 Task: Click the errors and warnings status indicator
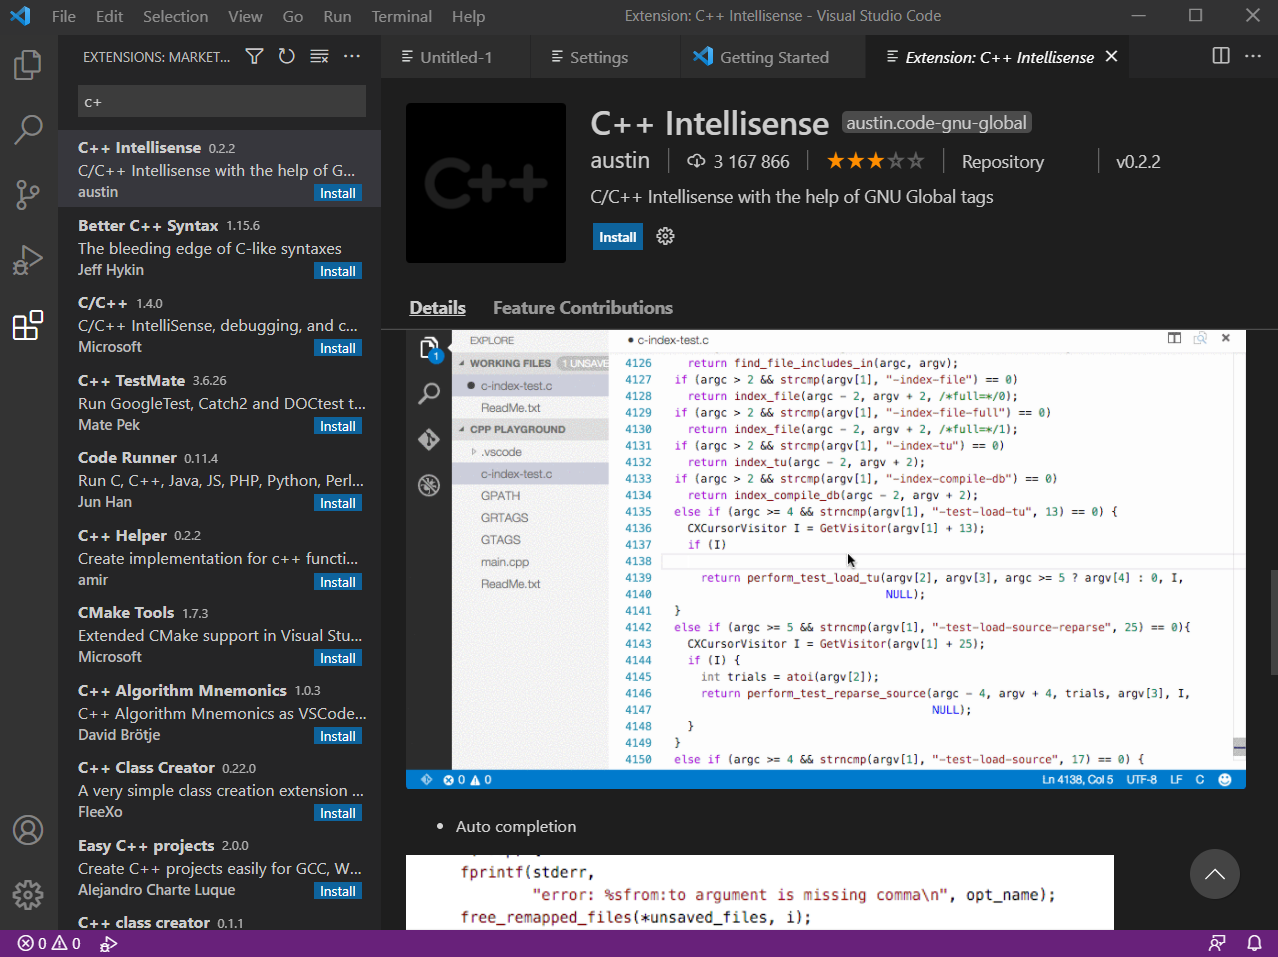[x=49, y=943]
